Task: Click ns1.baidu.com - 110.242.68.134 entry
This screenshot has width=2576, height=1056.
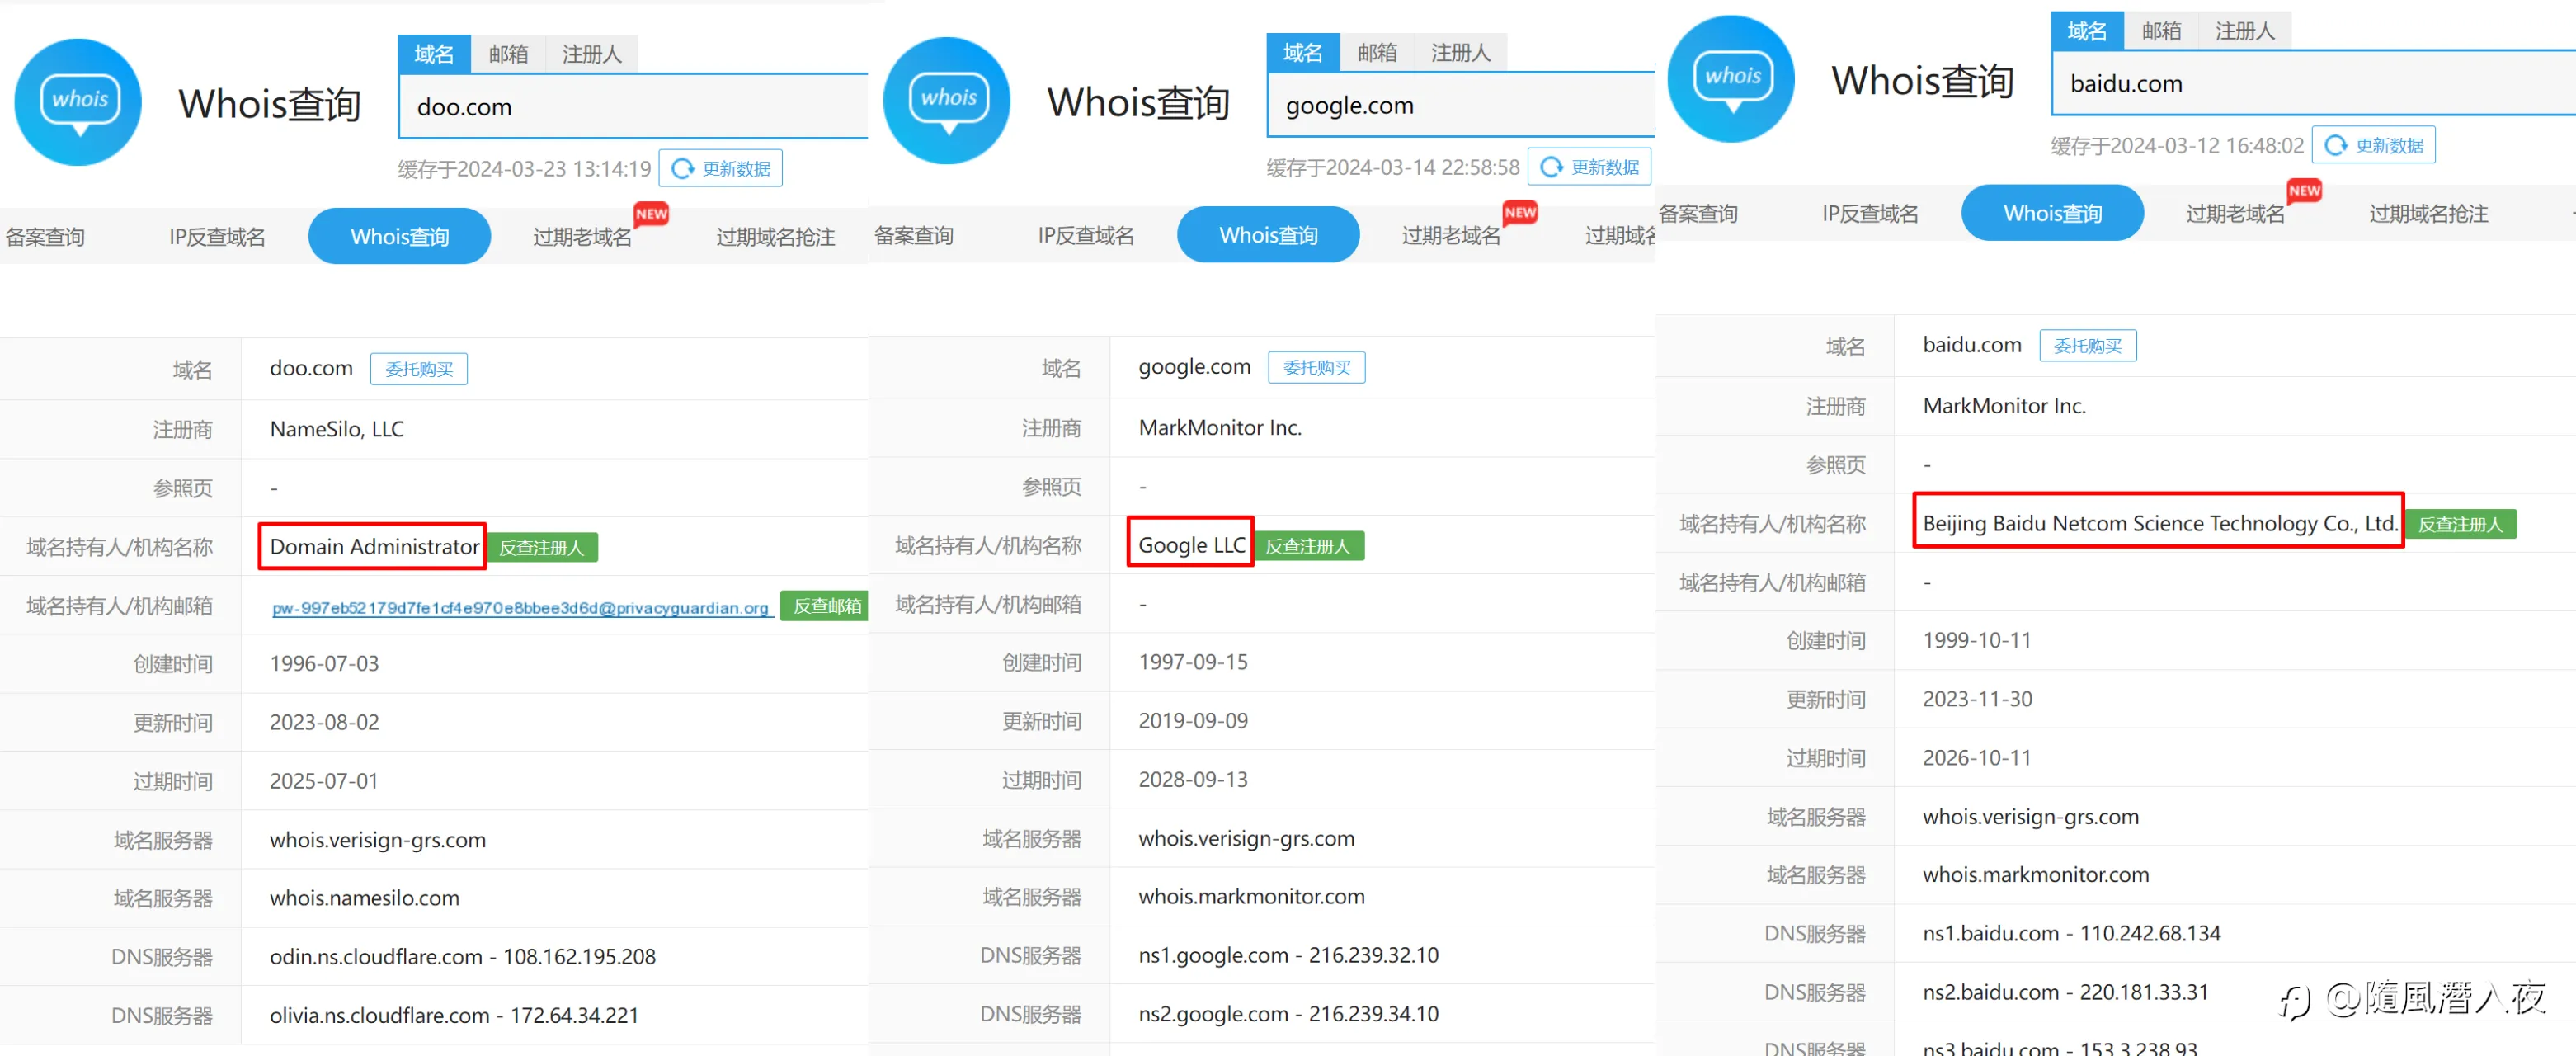Action: pyautogui.click(x=2071, y=933)
